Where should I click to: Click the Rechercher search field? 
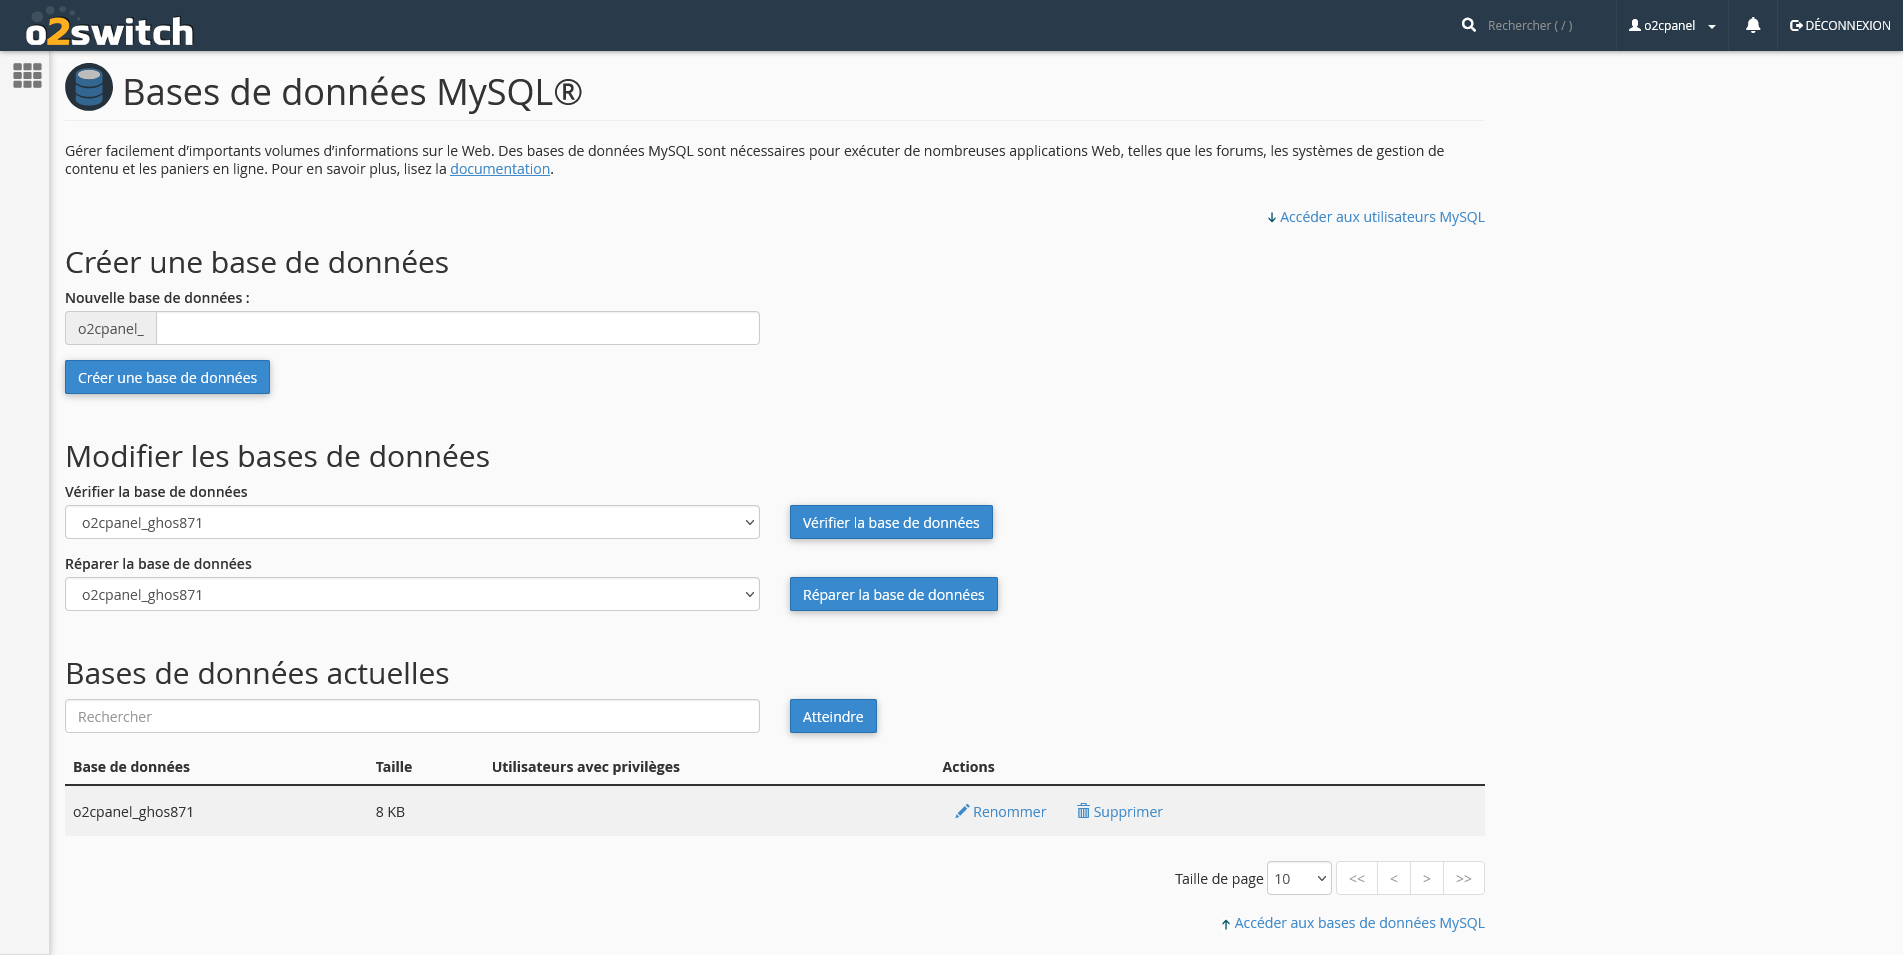point(412,716)
